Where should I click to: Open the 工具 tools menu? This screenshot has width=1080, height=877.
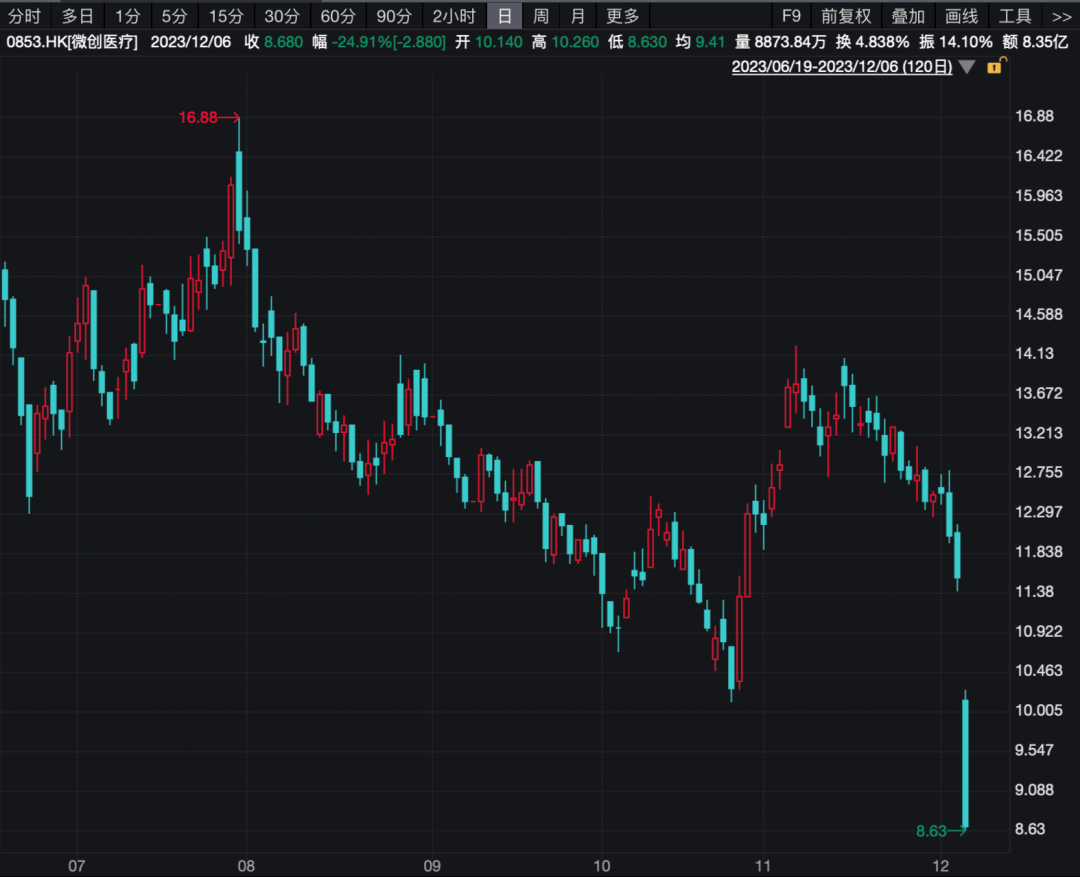pos(1015,16)
